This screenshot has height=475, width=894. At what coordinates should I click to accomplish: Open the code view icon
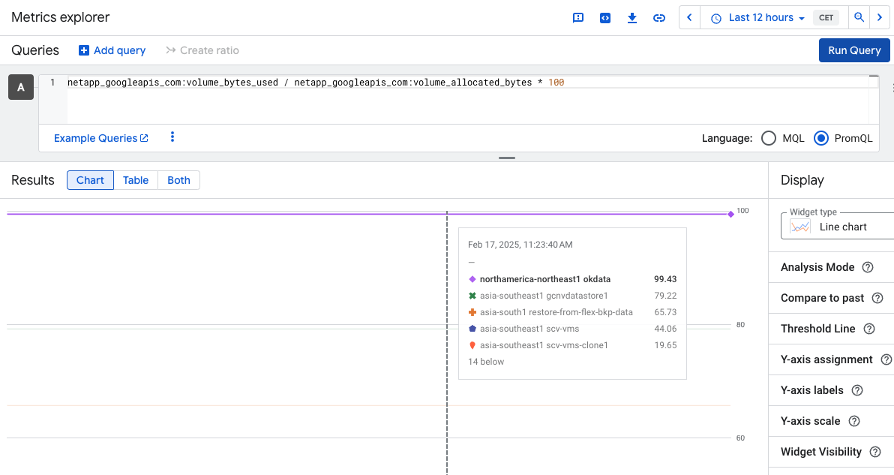click(x=605, y=18)
